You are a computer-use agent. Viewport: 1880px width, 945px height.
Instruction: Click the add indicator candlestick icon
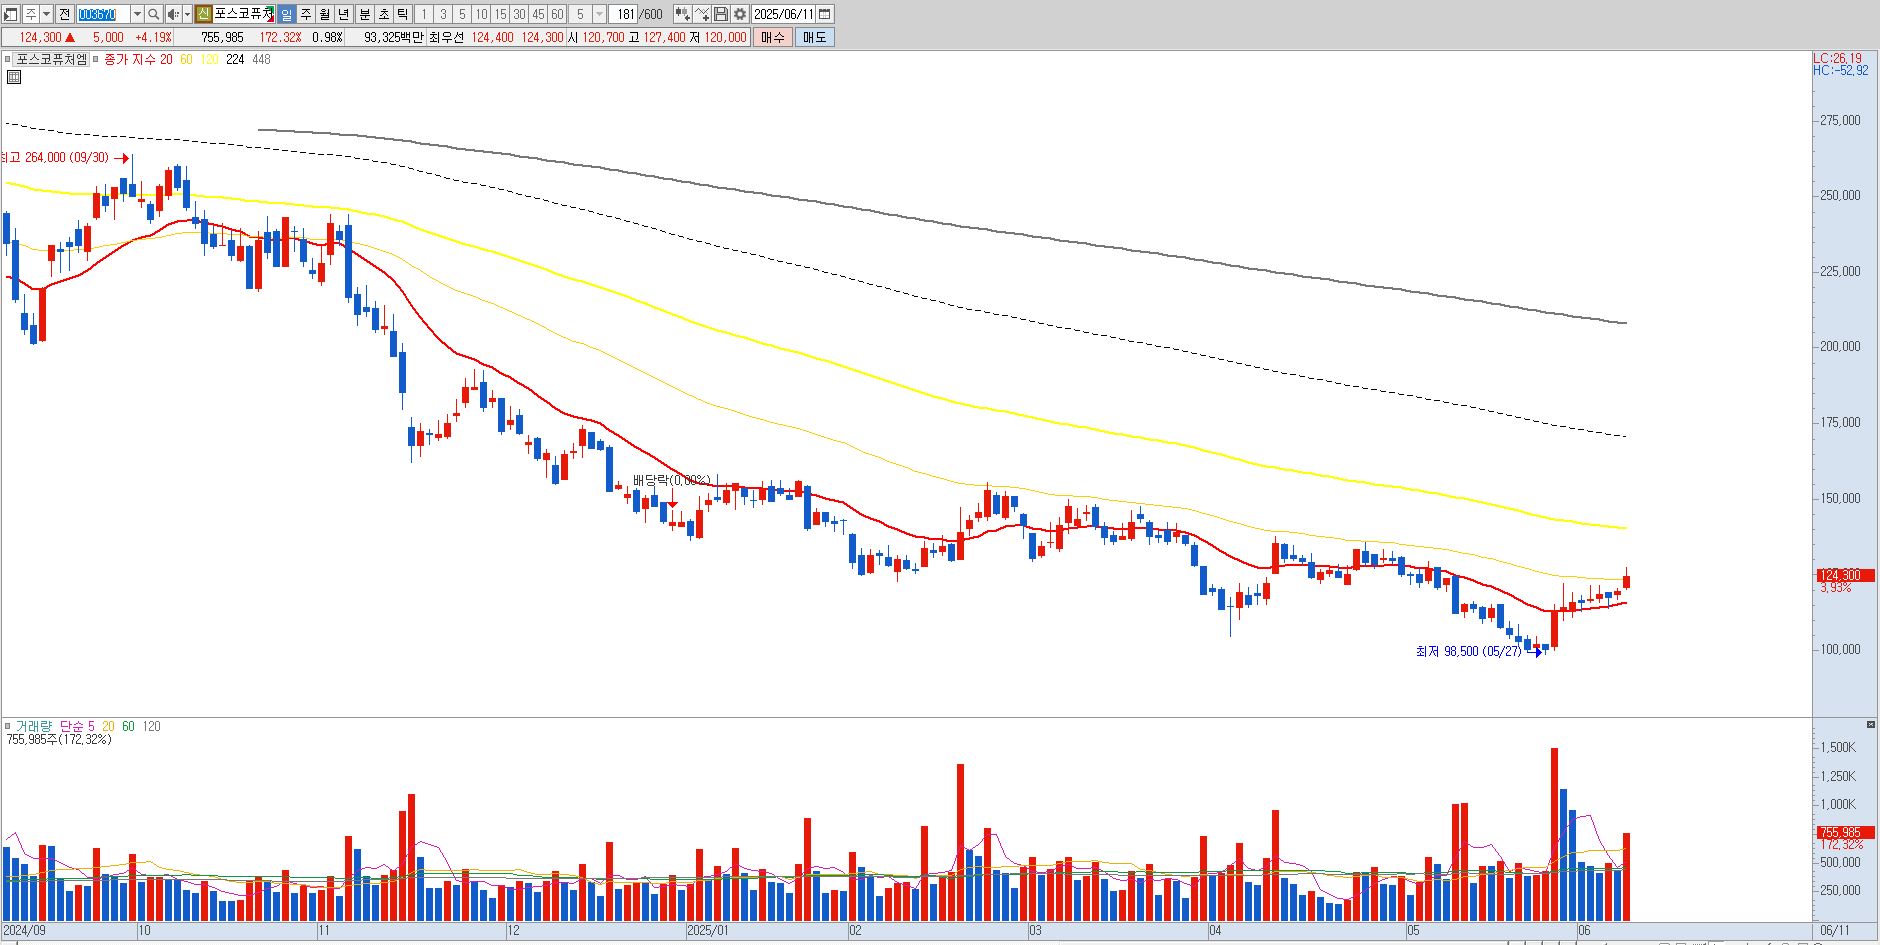[682, 14]
